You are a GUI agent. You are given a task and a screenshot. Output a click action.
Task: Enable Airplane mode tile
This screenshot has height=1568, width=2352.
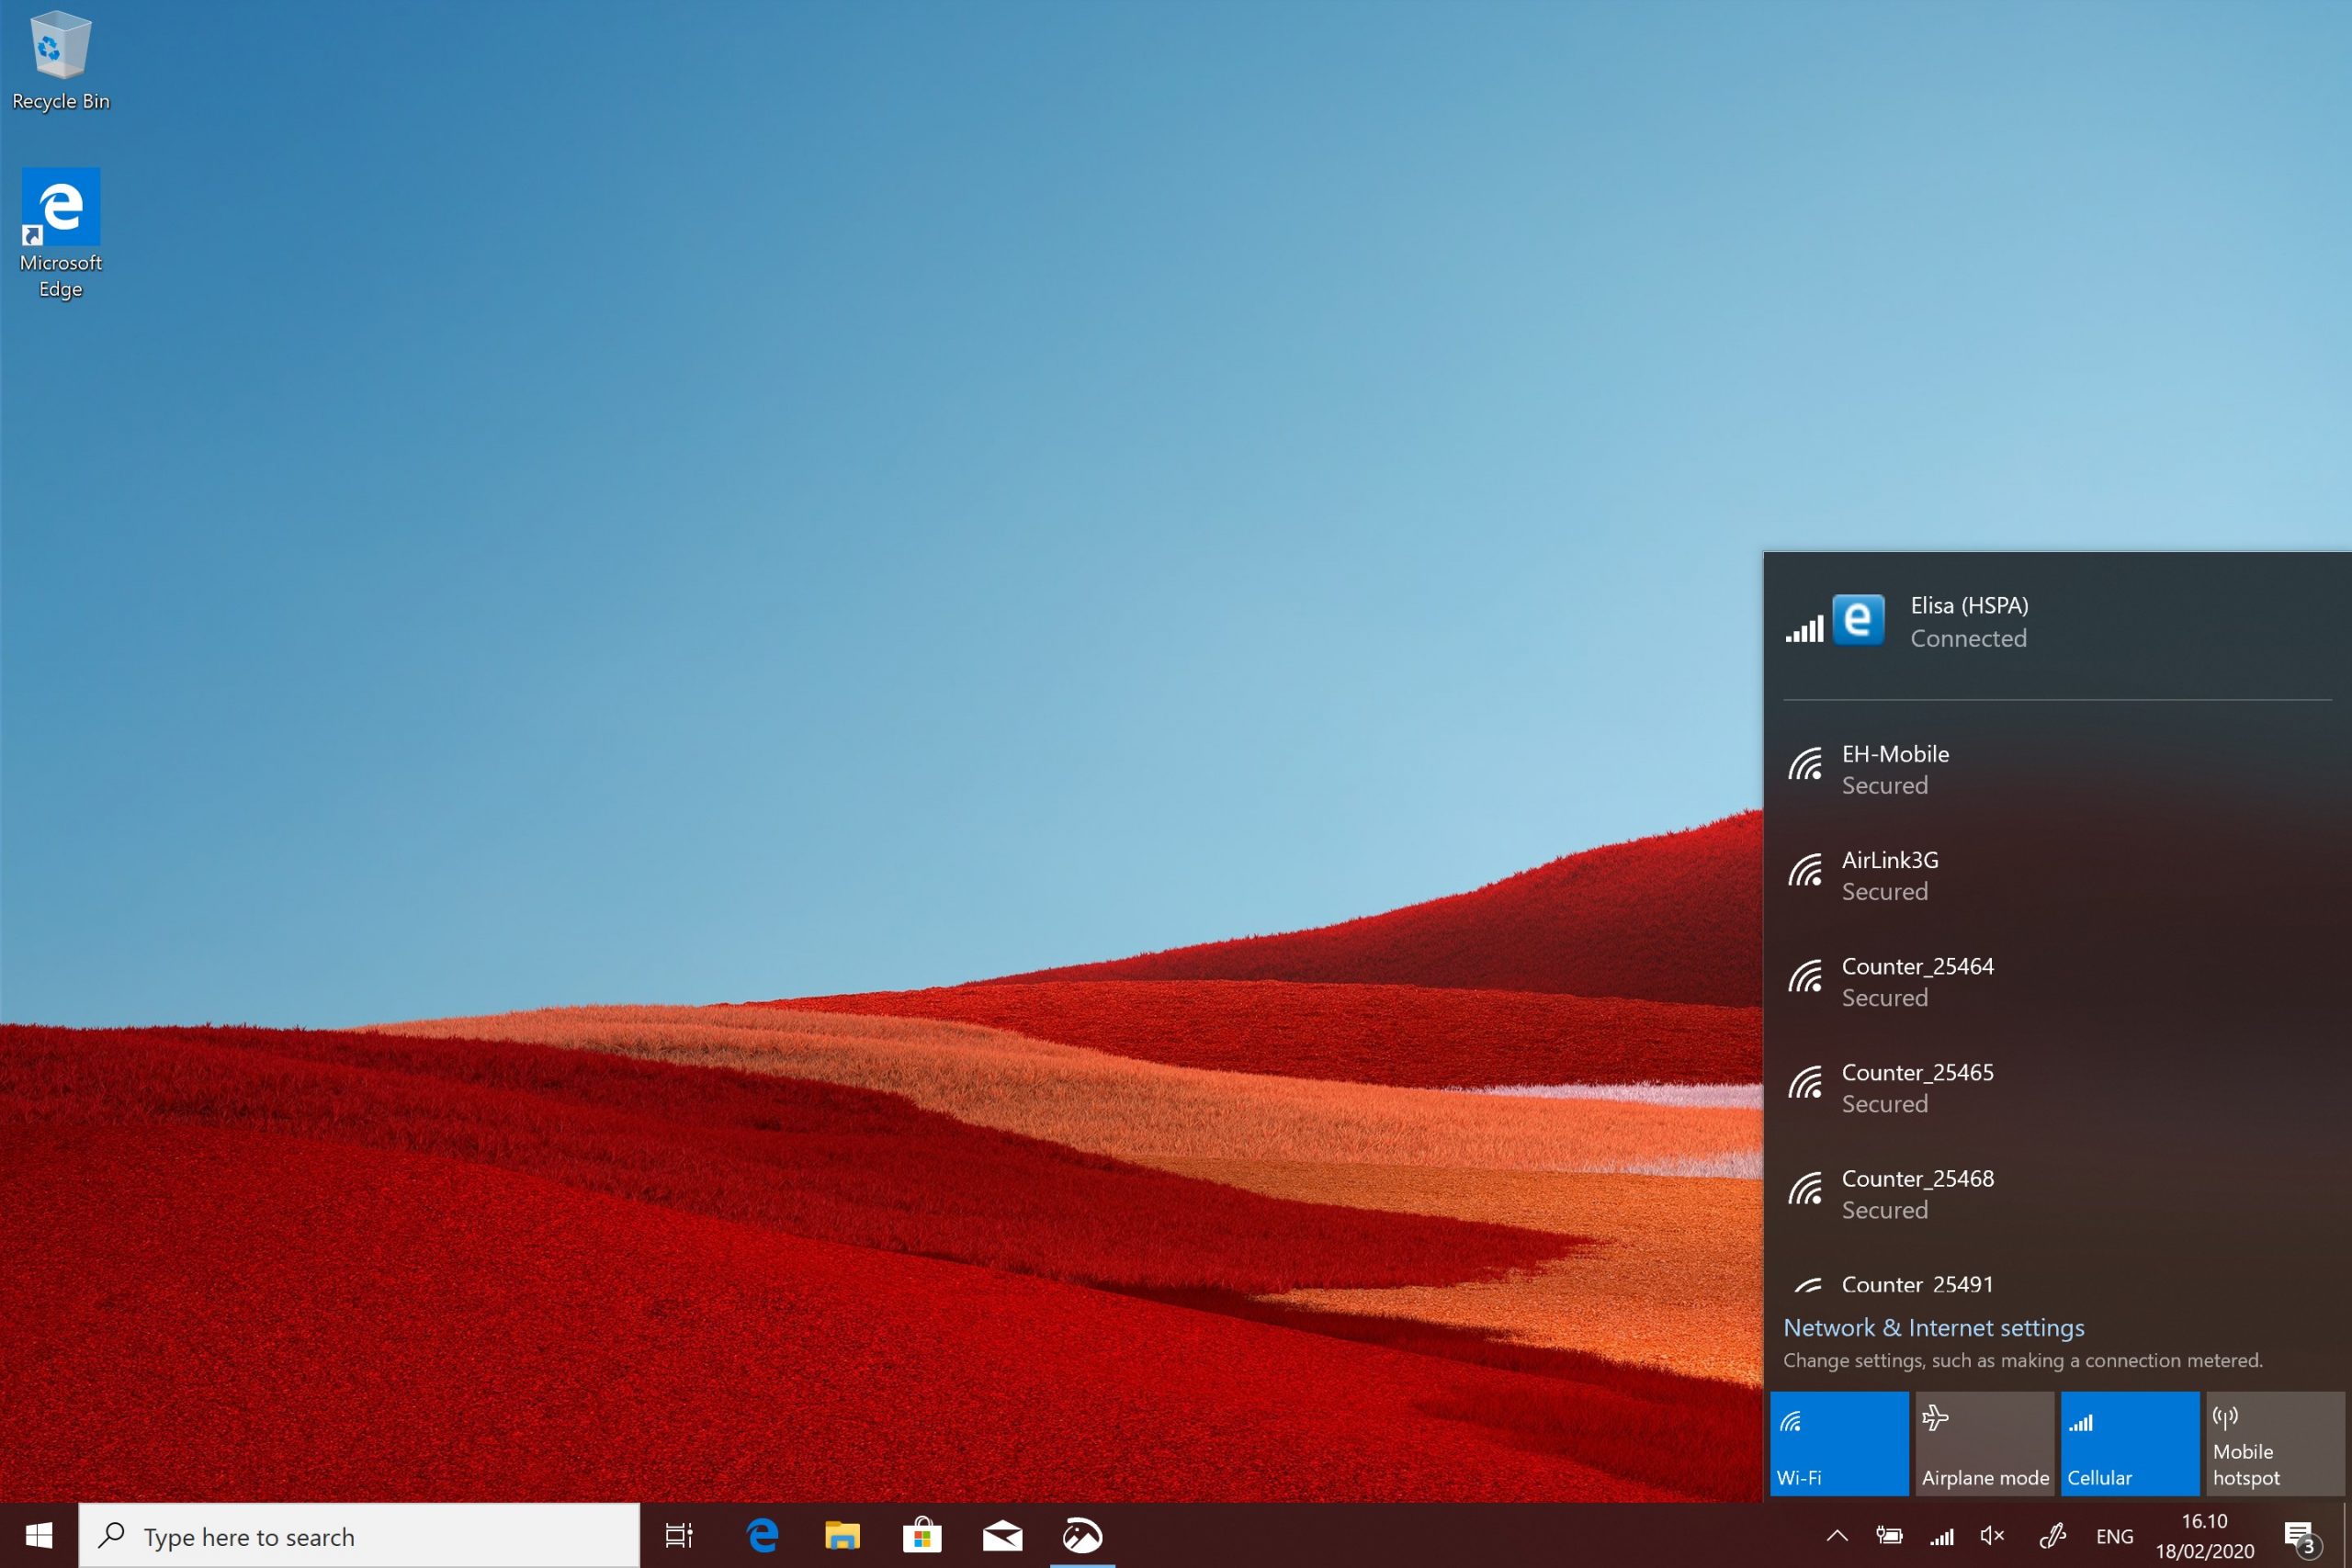(x=1984, y=1443)
